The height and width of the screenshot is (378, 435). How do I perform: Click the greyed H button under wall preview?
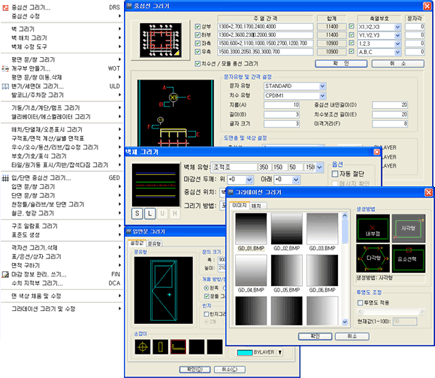tap(175, 213)
